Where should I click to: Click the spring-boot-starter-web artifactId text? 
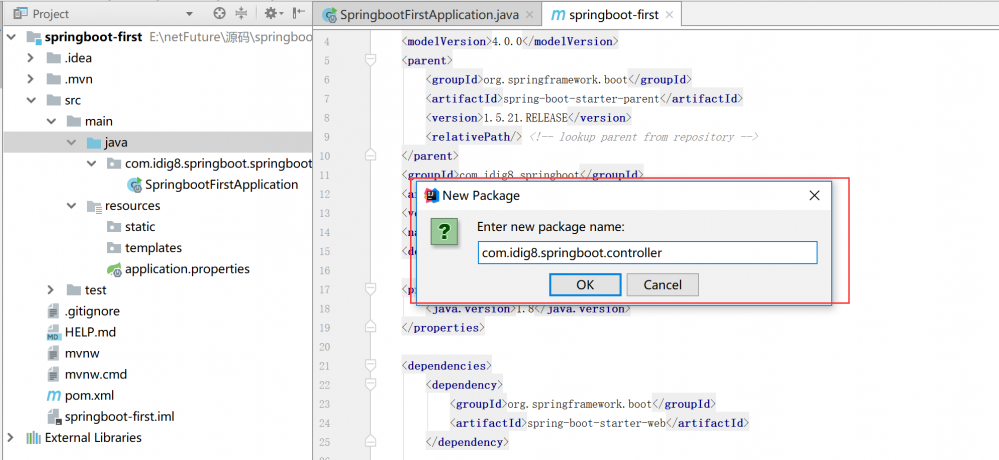(x=596, y=423)
